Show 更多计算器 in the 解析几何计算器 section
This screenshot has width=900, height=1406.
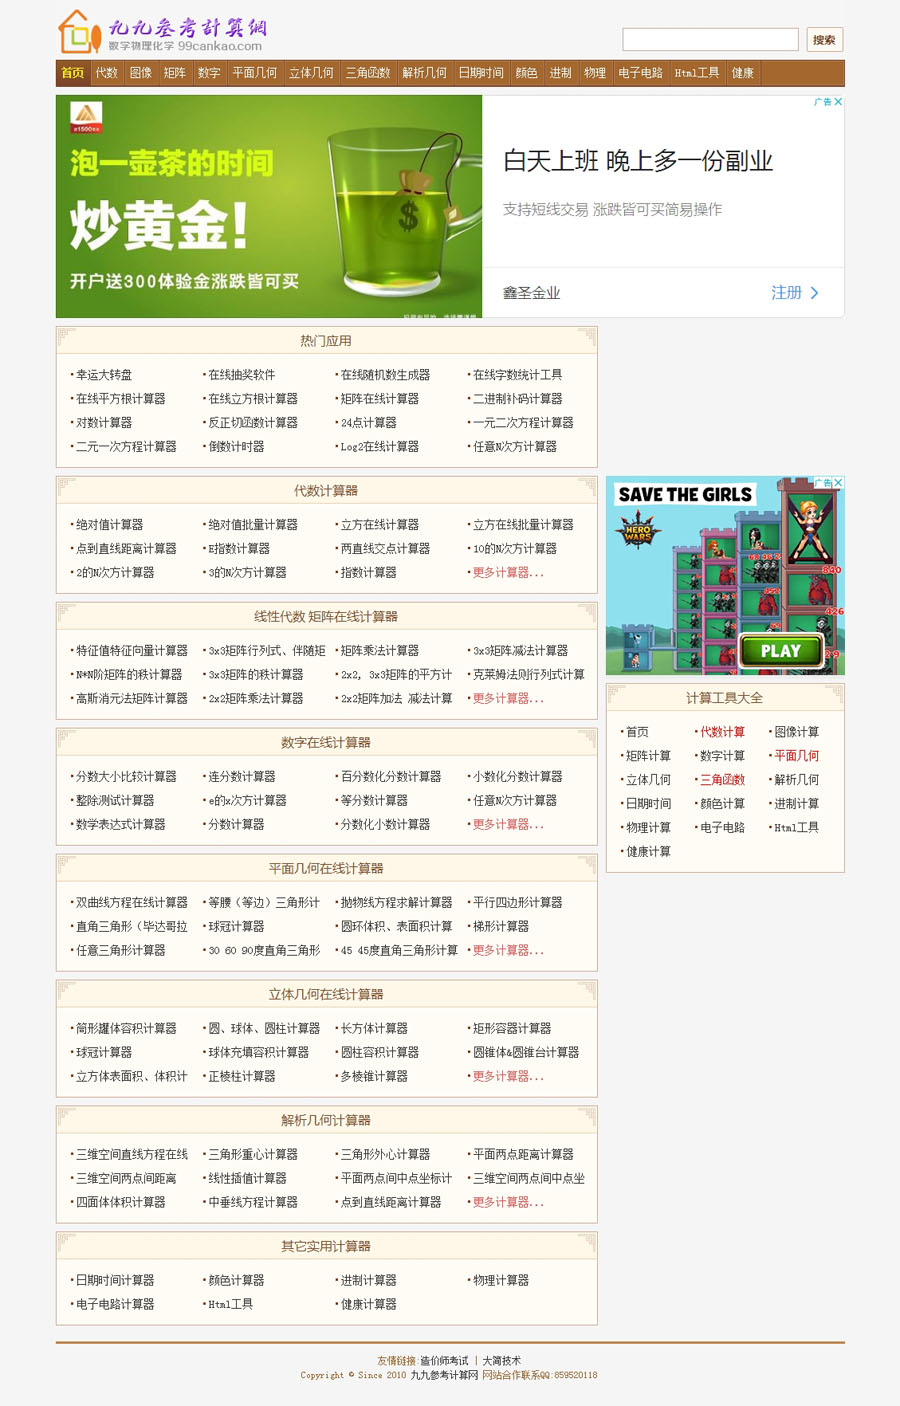click(x=508, y=1203)
